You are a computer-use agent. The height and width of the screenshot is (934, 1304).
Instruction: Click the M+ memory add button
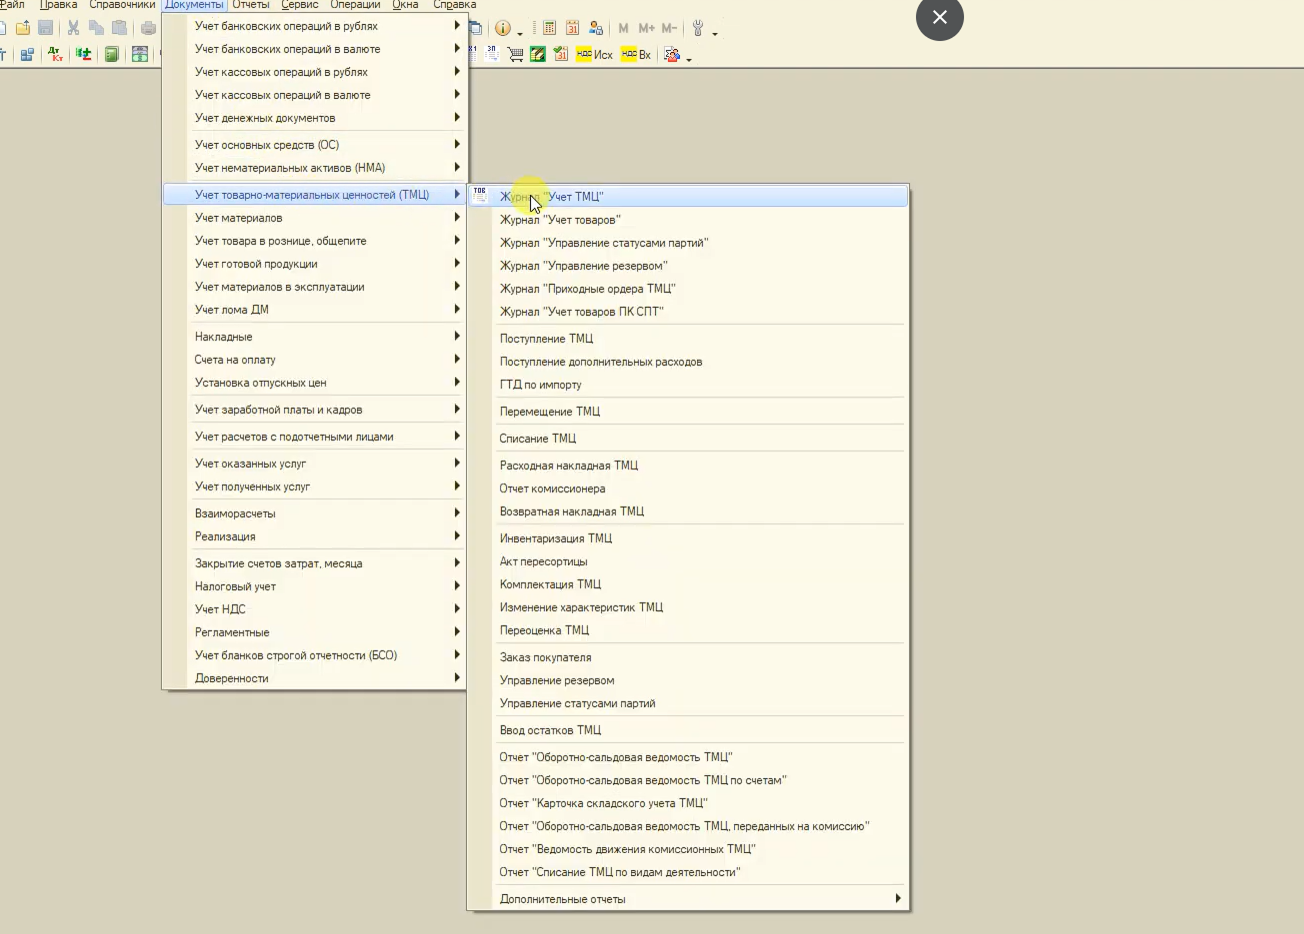pyautogui.click(x=646, y=28)
